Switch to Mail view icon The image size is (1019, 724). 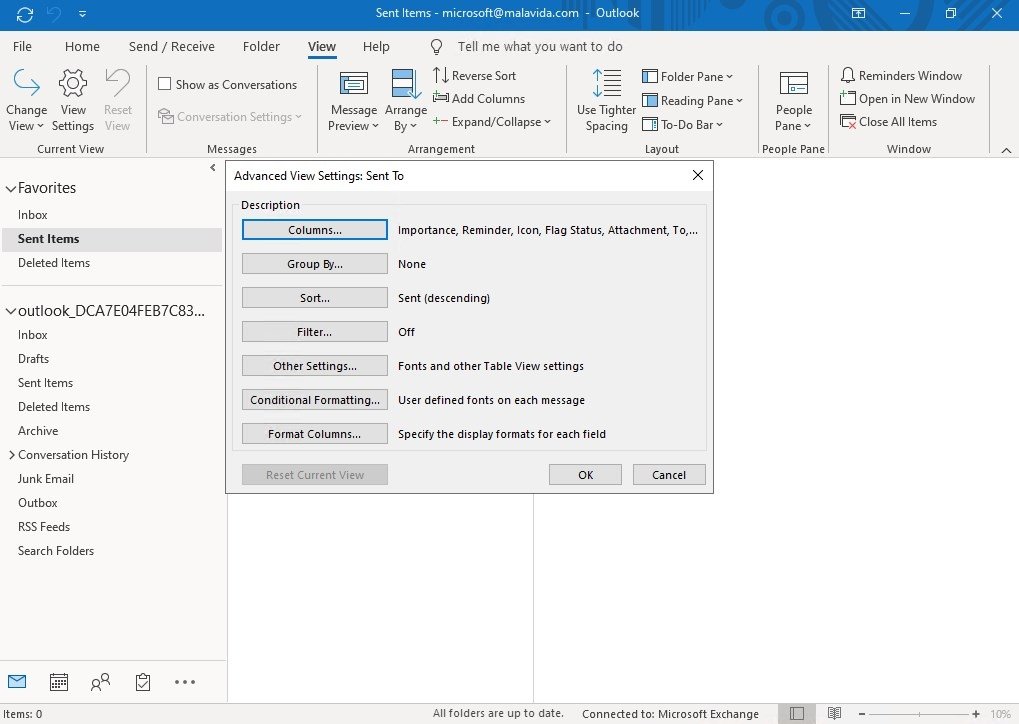(17, 681)
